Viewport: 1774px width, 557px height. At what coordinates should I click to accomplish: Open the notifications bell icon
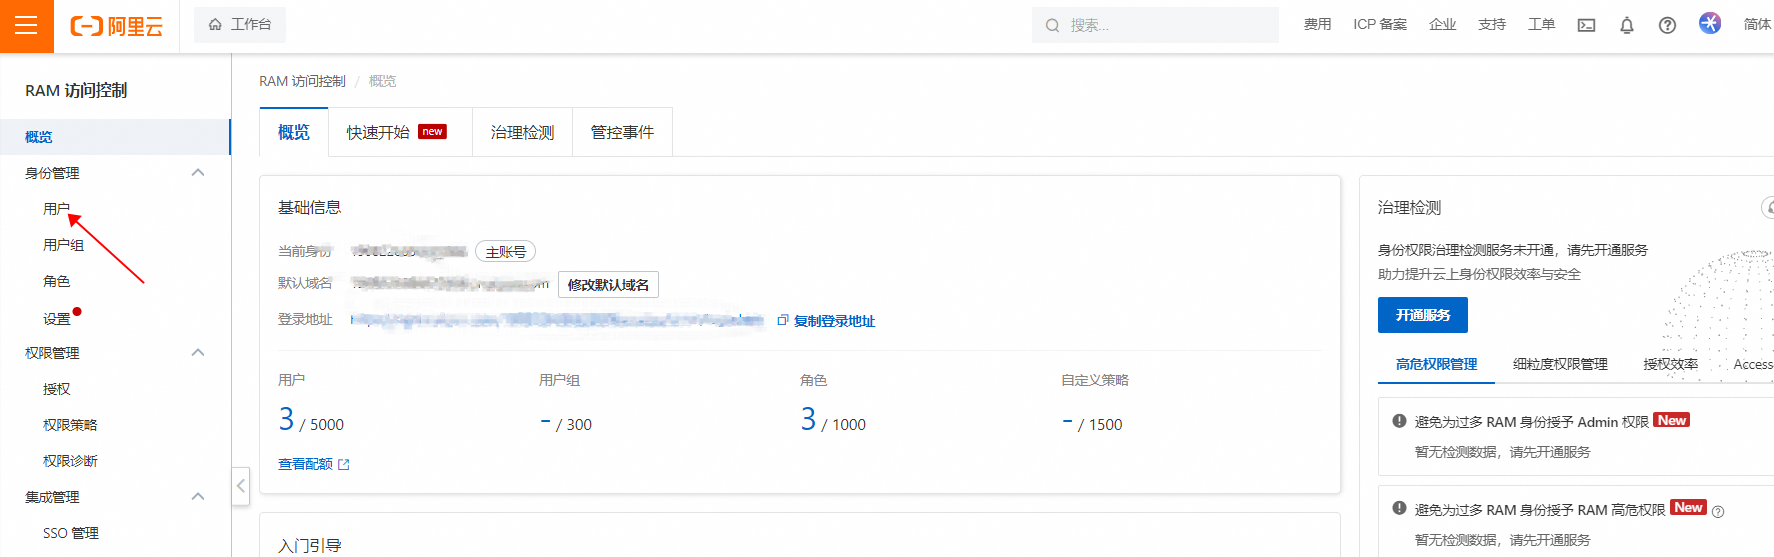(1626, 25)
